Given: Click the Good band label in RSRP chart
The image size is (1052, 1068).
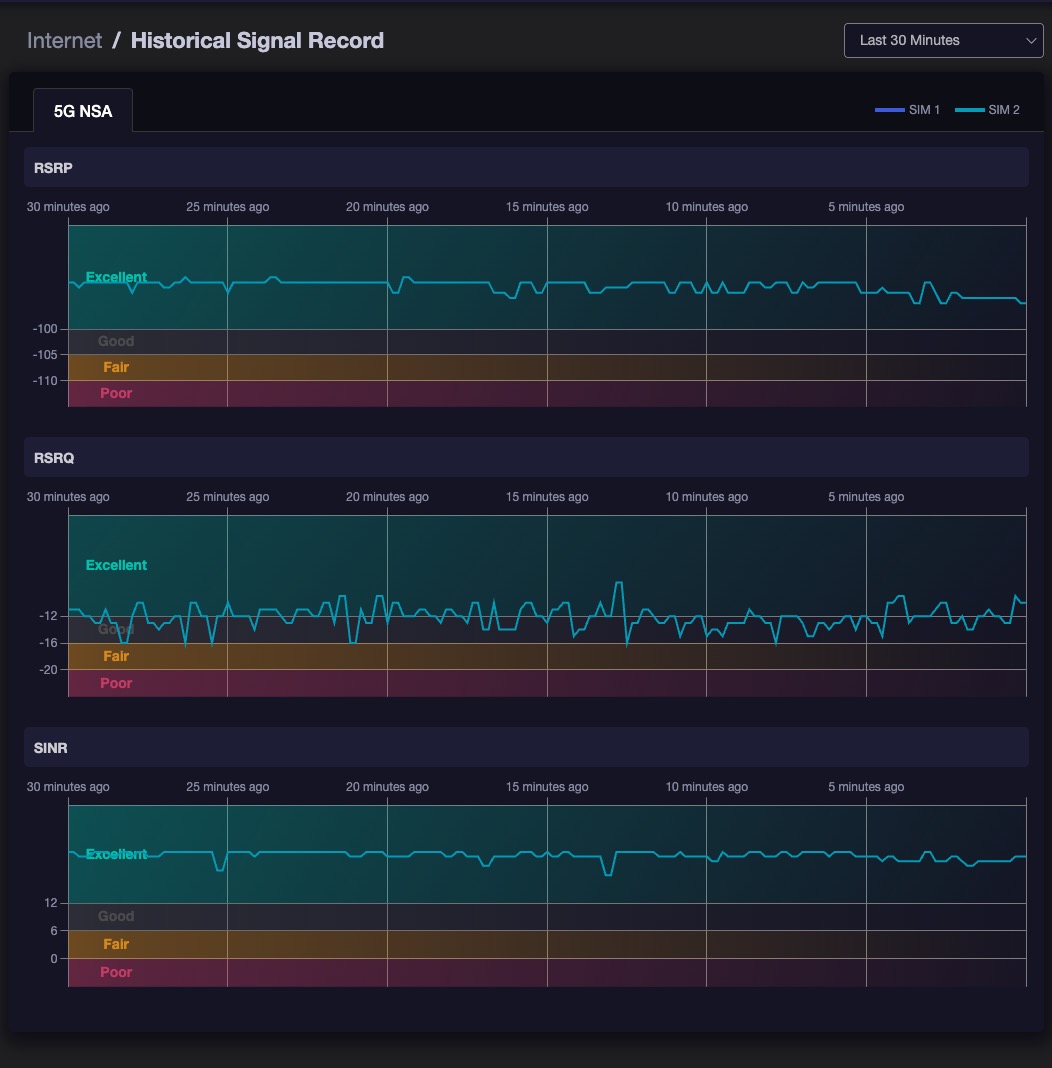Looking at the screenshot, I should 116,341.
